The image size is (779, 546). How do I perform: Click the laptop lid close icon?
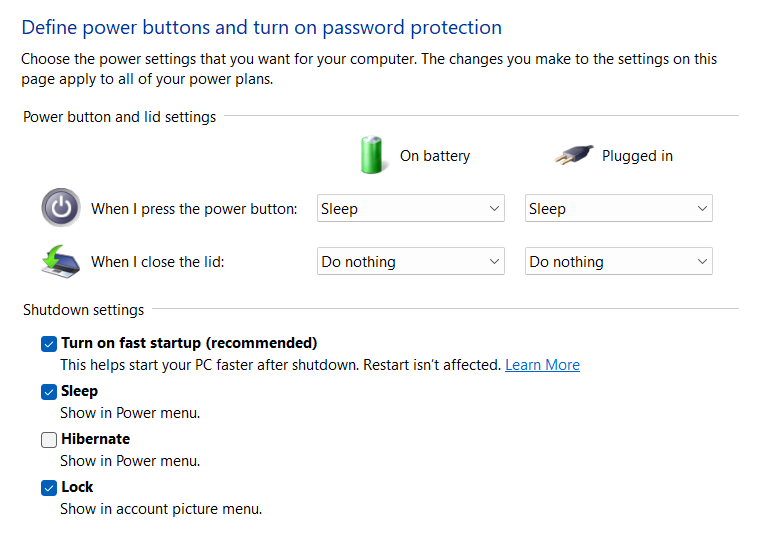point(60,261)
